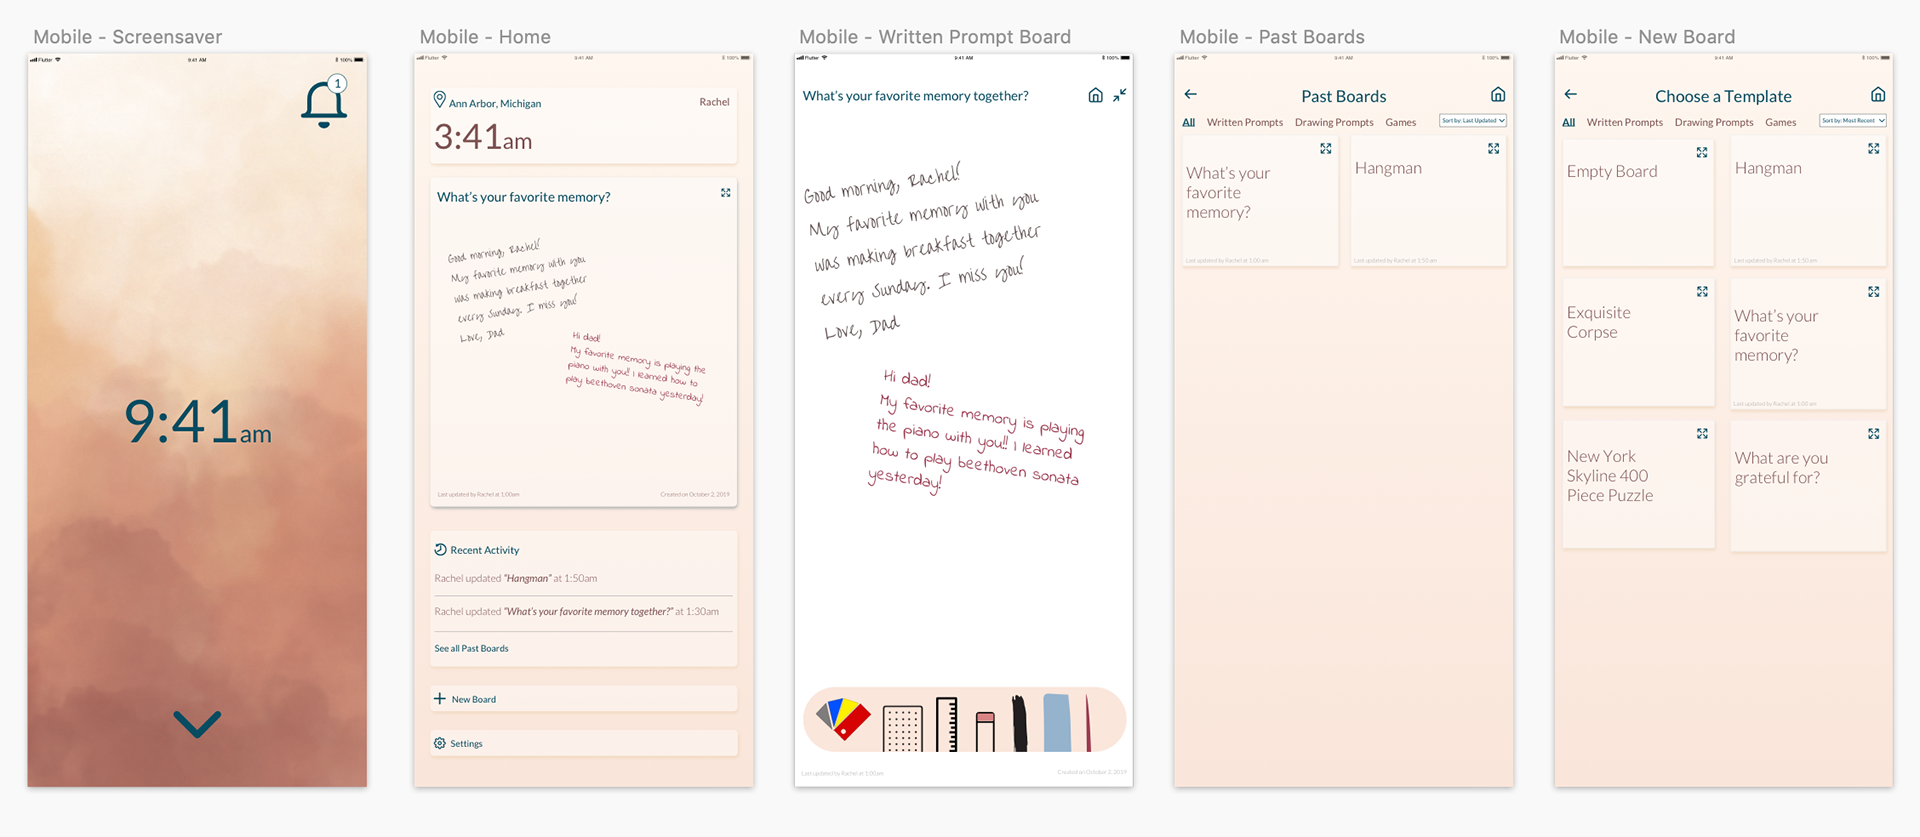Tap the home icon on Choose a Template
The image size is (1920, 837).
click(1878, 94)
